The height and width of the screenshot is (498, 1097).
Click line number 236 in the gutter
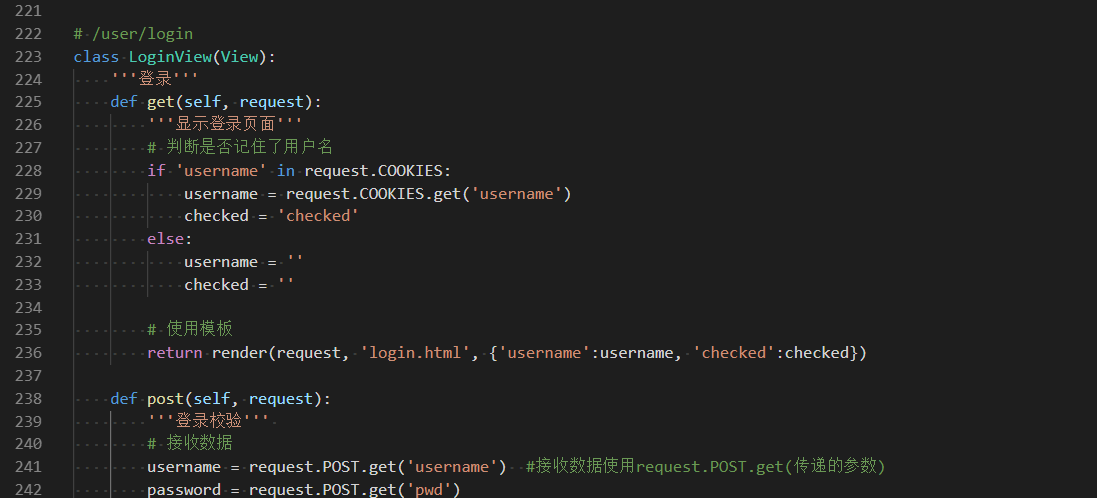28,353
